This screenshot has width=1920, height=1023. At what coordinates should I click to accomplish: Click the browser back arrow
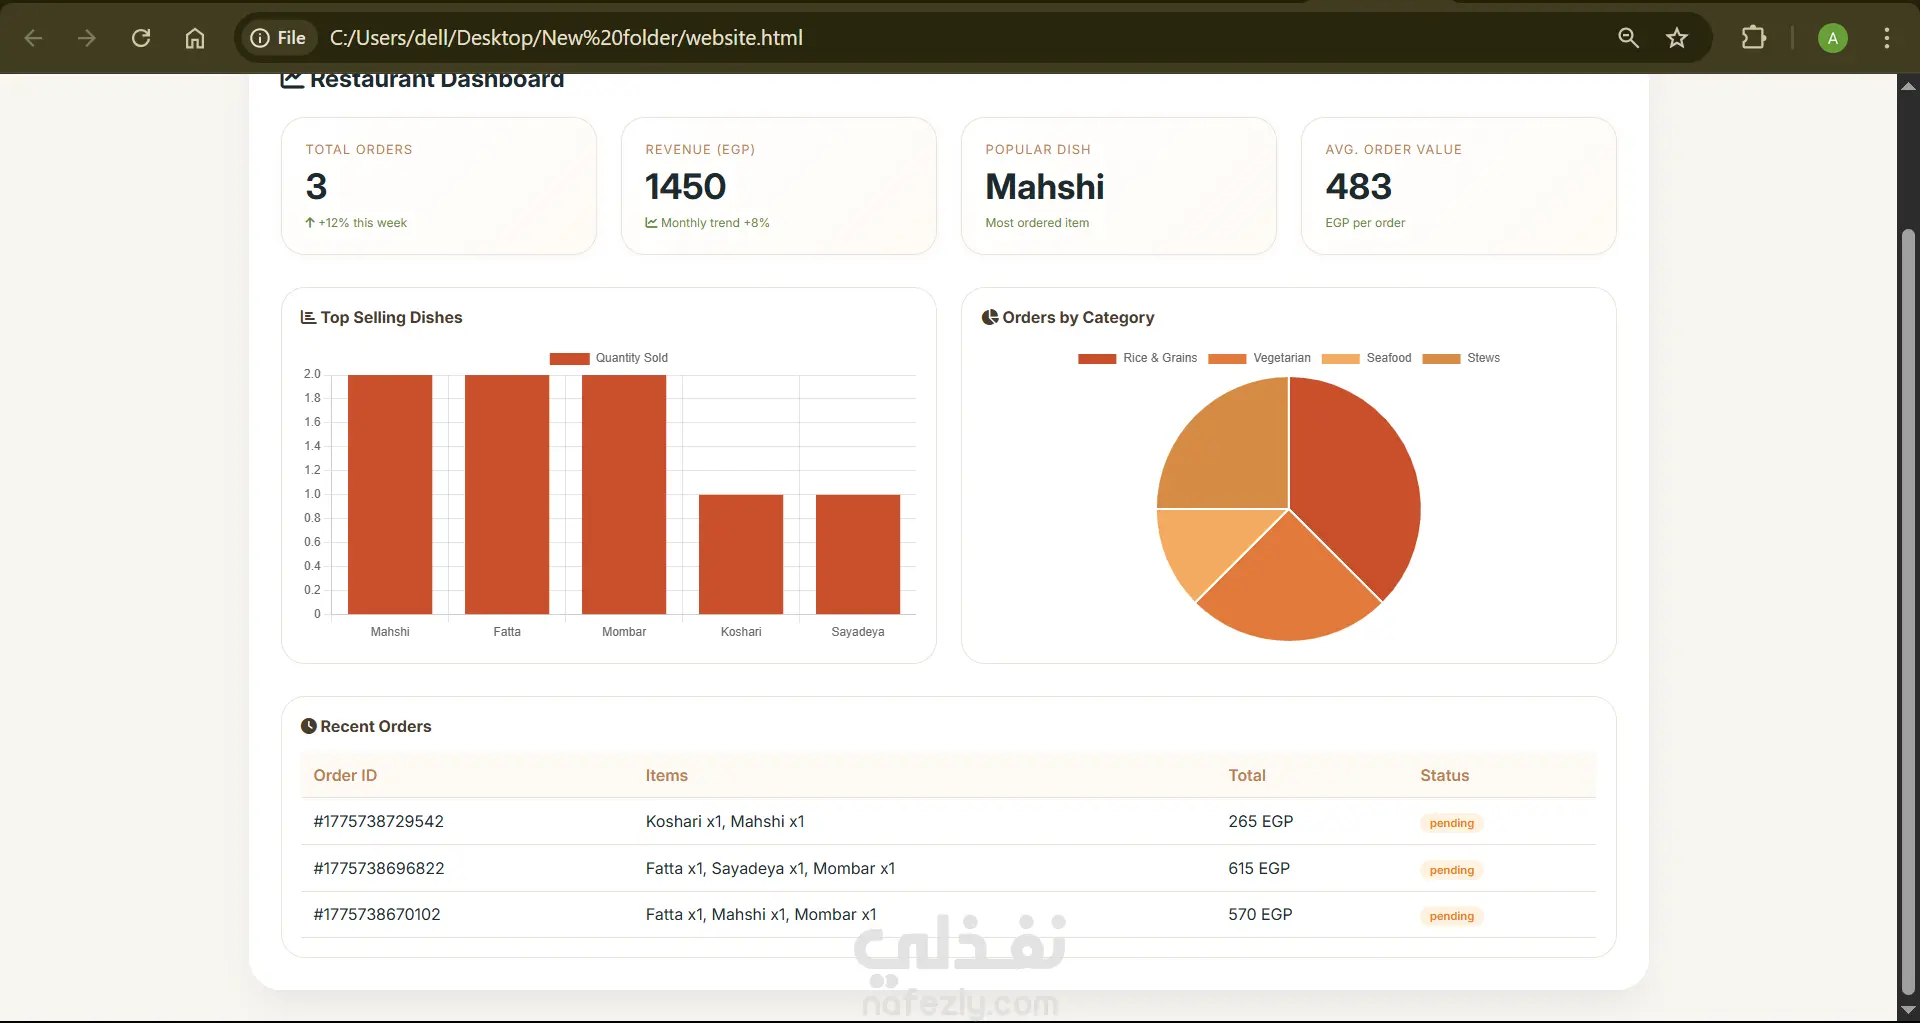point(33,38)
